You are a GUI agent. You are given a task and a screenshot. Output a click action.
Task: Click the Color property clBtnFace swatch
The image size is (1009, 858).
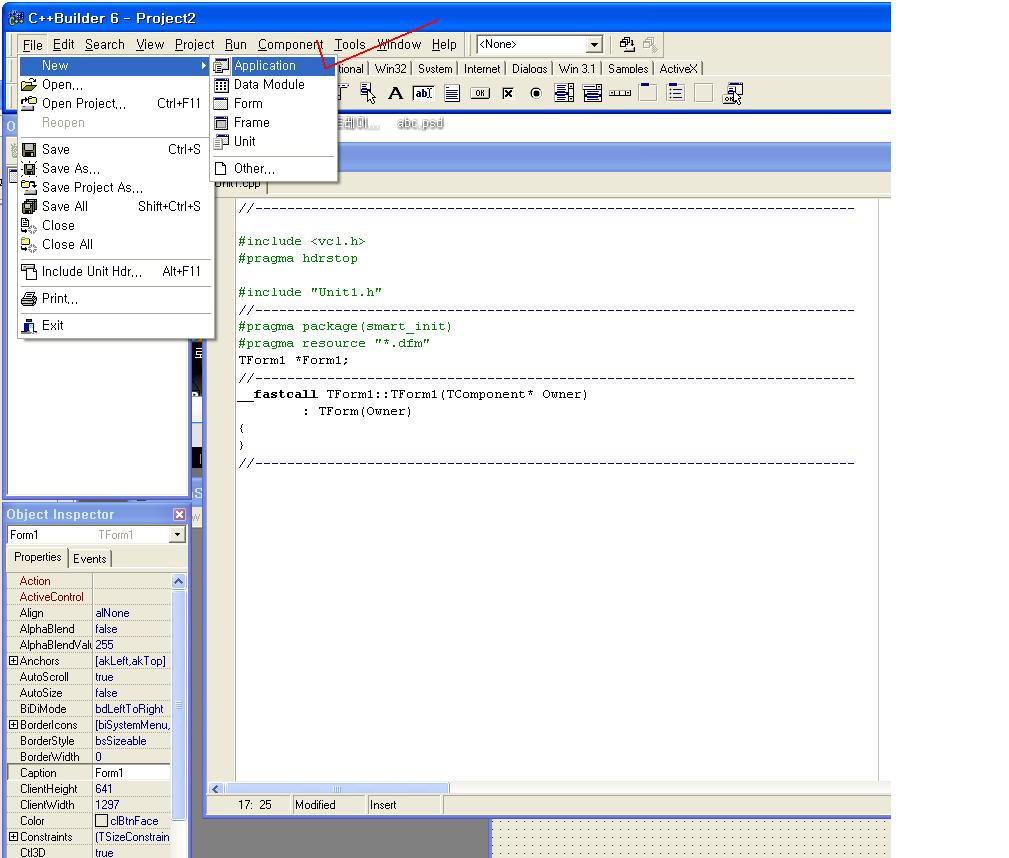pos(101,821)
